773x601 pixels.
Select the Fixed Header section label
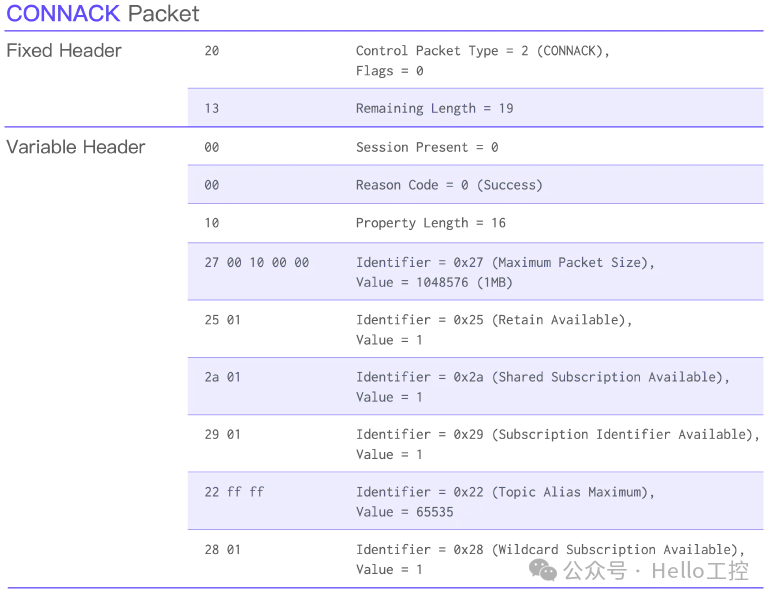[64, 51]
